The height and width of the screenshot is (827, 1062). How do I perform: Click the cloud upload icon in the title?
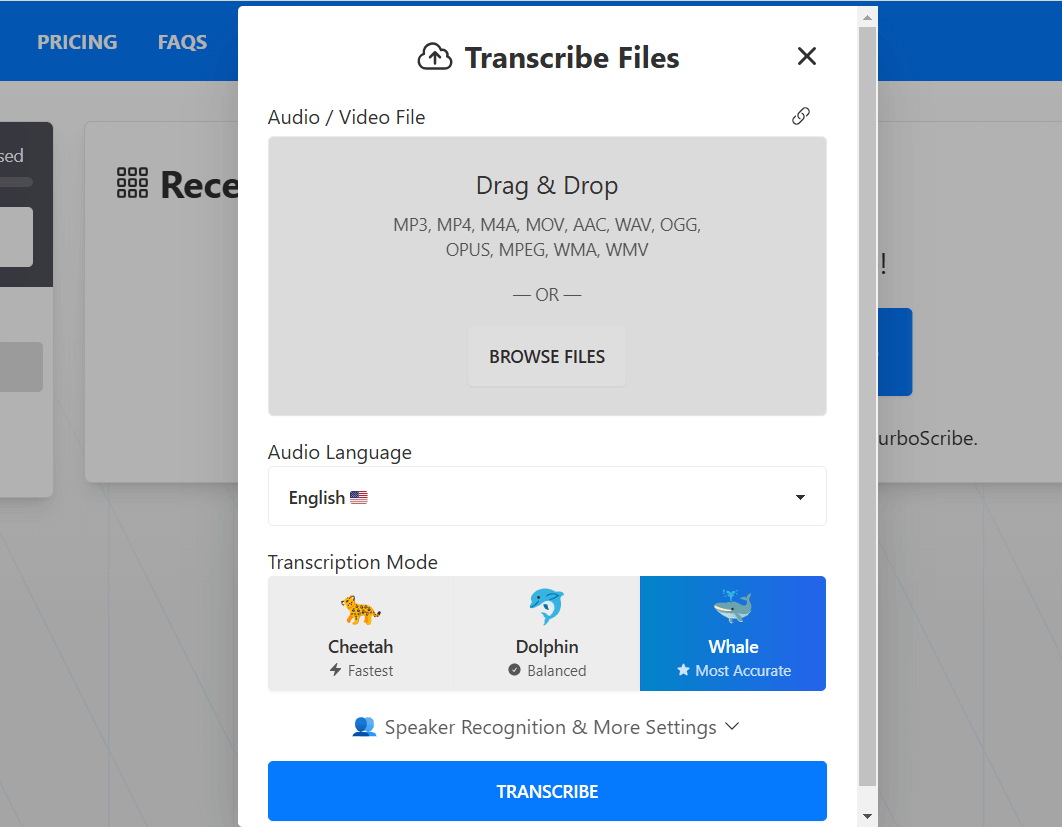[x=434, y=58]
